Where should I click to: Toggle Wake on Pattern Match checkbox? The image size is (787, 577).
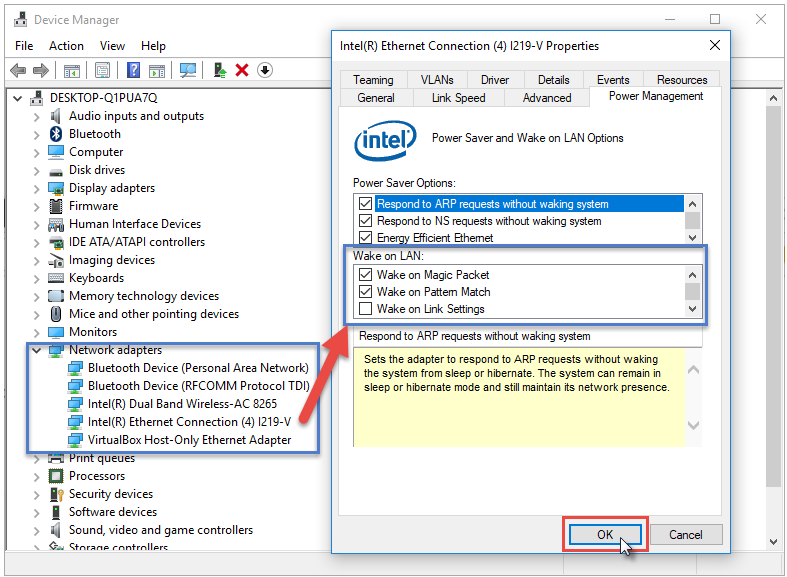[x=365, y=292]
